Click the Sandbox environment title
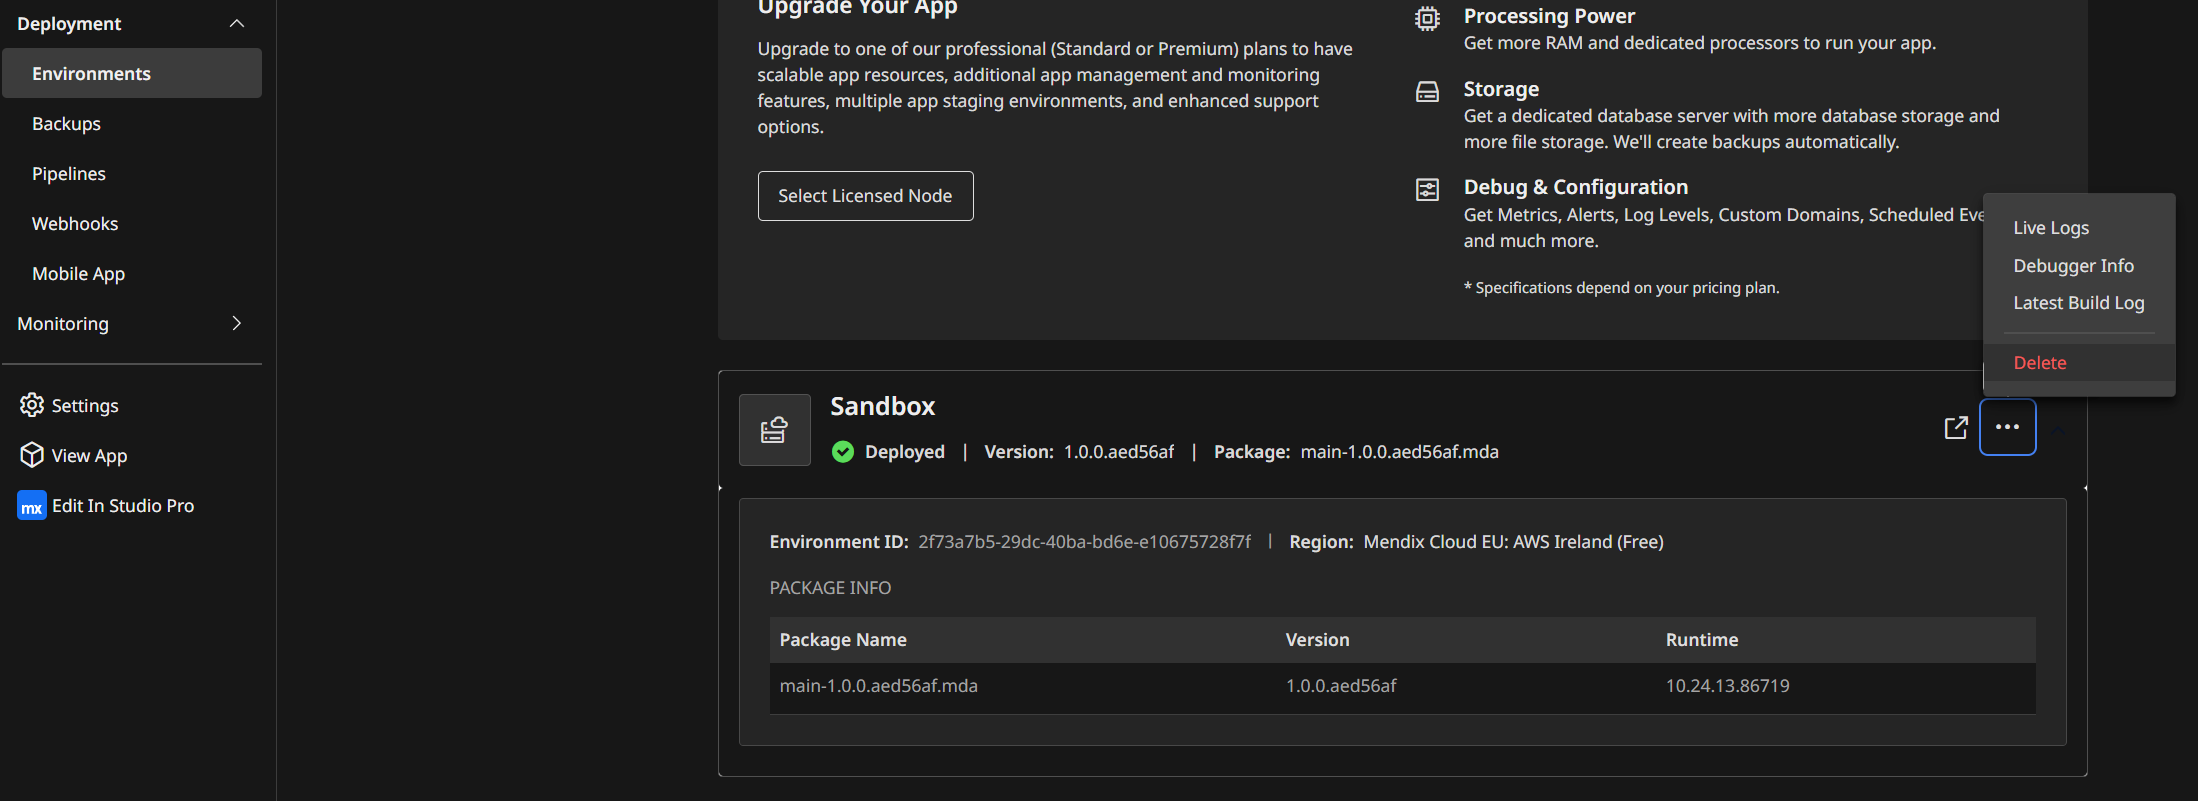 pos(883,406)
